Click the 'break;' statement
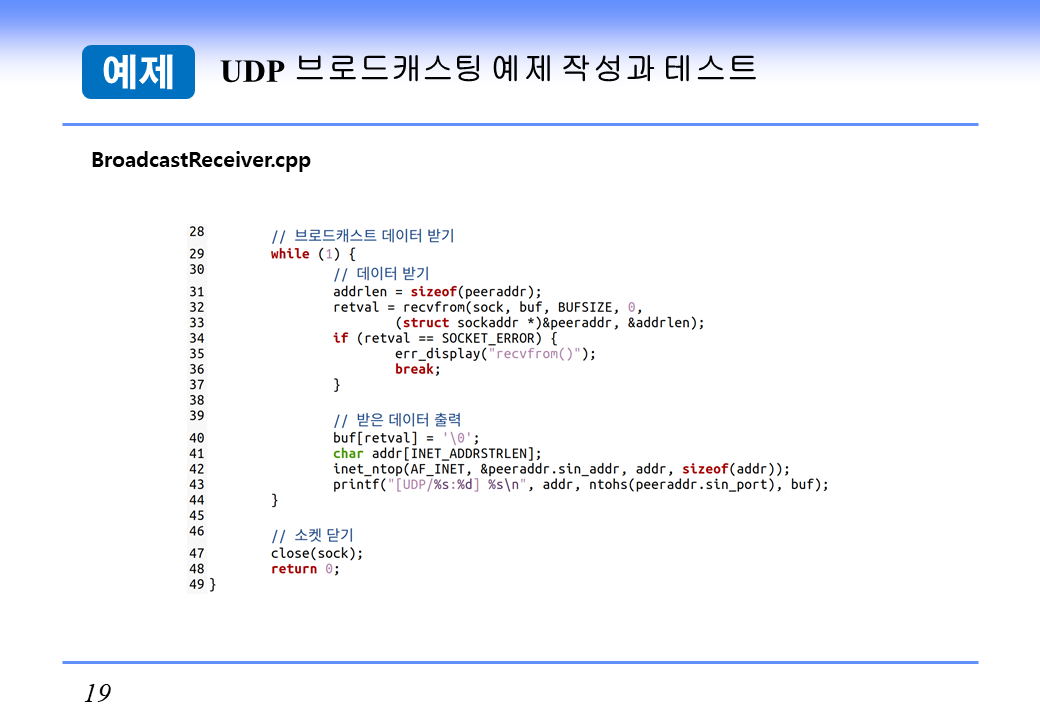This screenshot has height=720, width=1040. [x=418, y=369]
